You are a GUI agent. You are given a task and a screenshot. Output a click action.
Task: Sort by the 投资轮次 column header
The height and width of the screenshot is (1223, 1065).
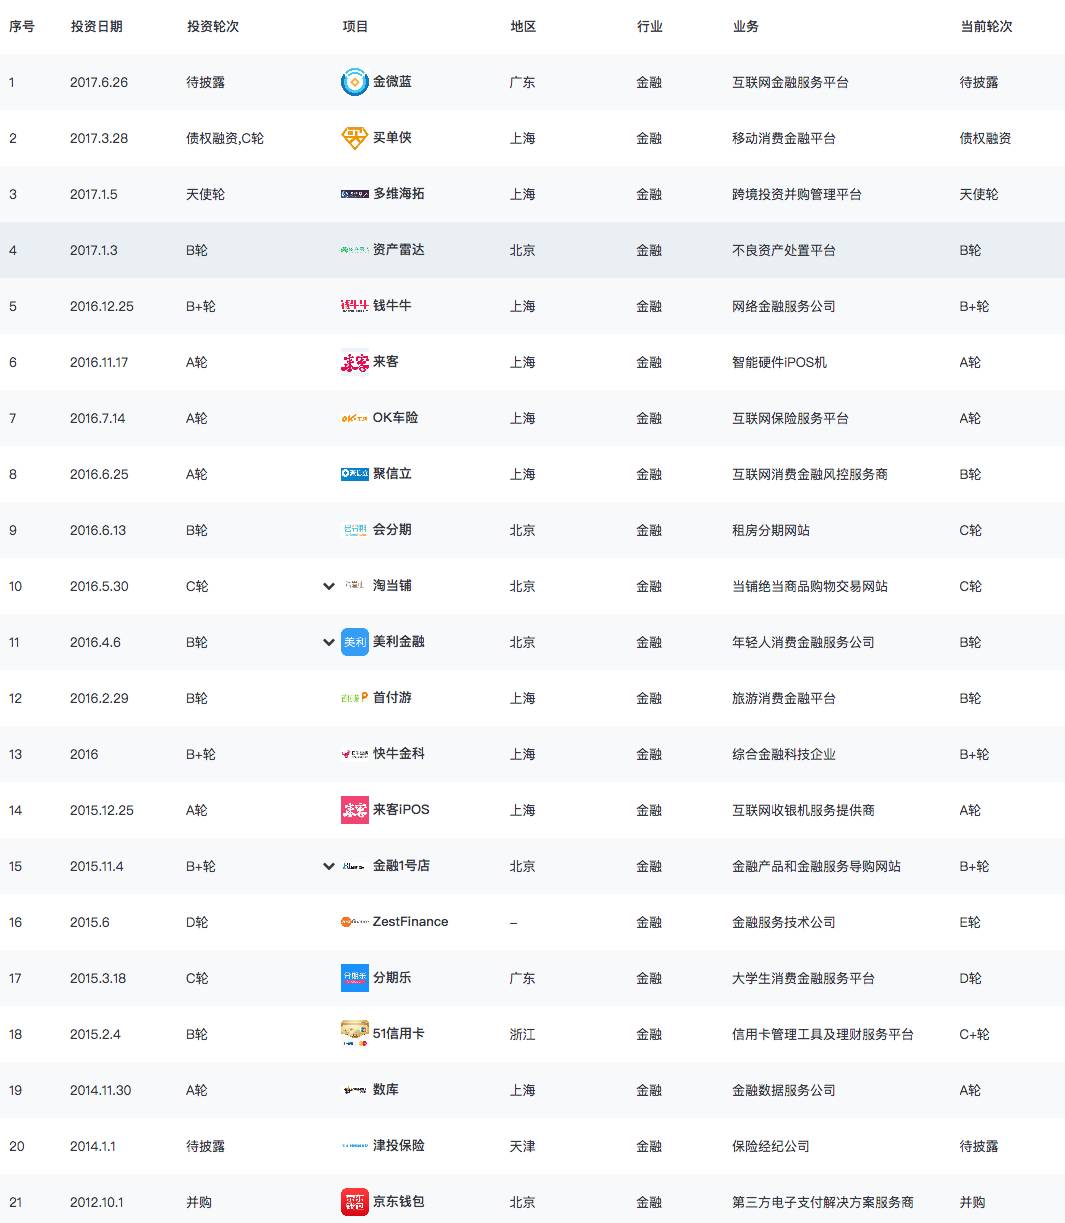212,26
